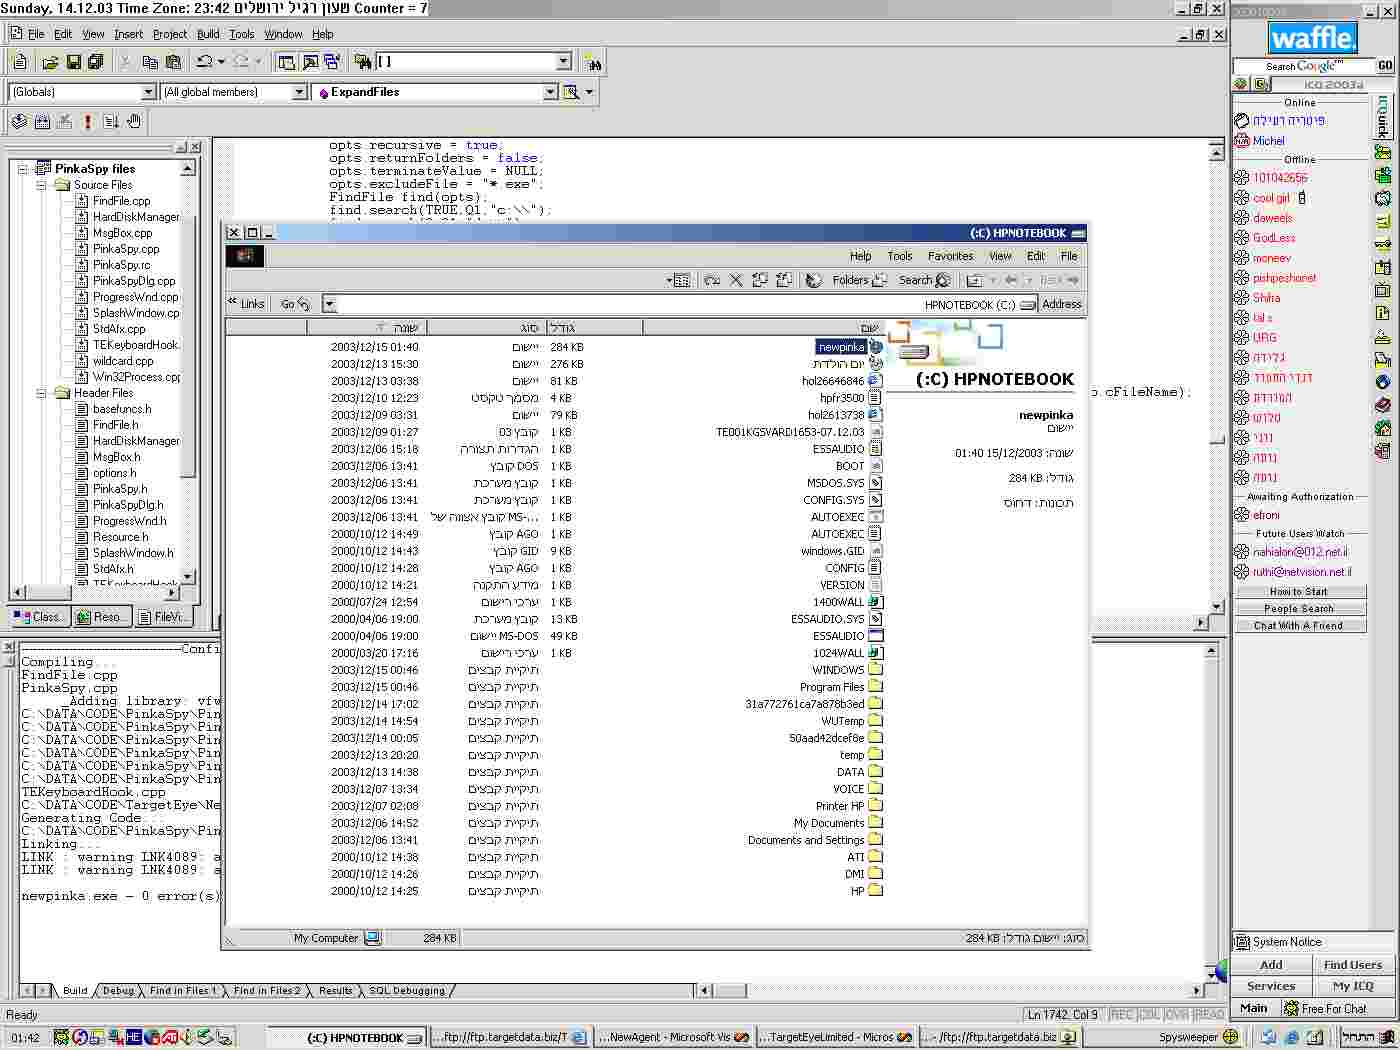Click the Views icon in HPNOTEBOOK toolbar
1400x1050 pixels.
pyautogui.click(x=681, y=280)
